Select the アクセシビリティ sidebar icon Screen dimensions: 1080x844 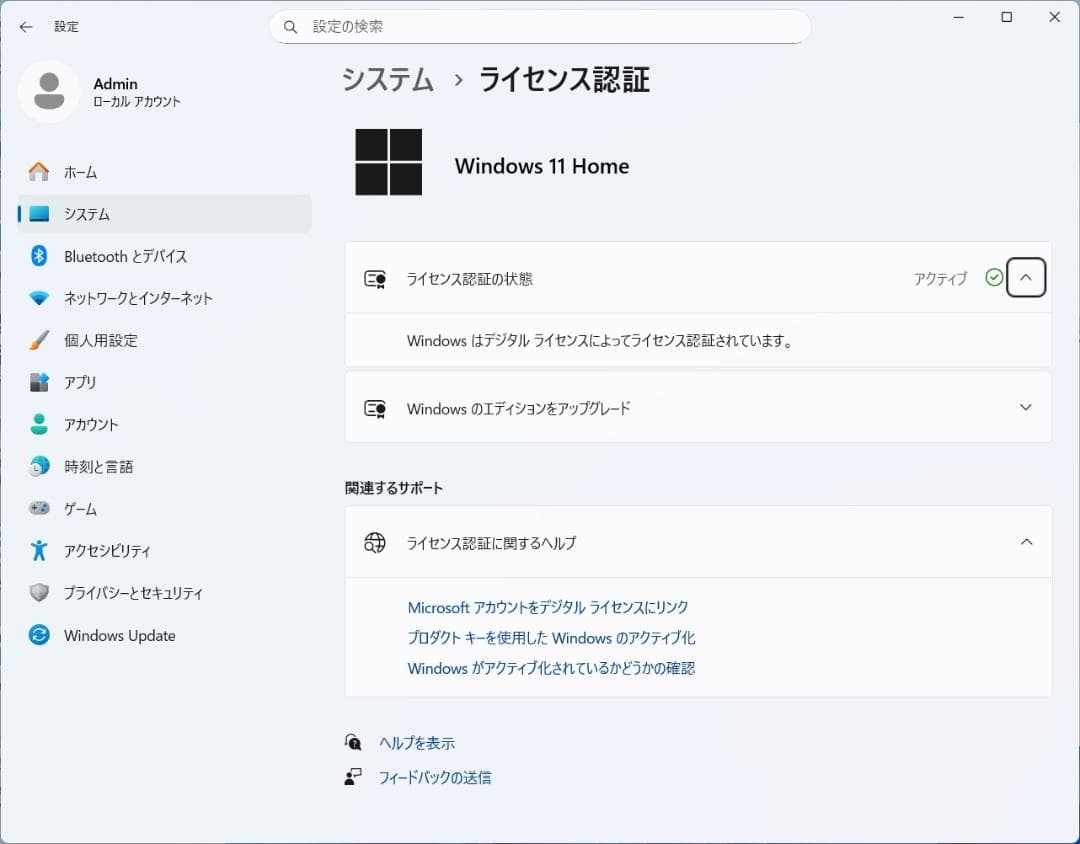[38, 551]
